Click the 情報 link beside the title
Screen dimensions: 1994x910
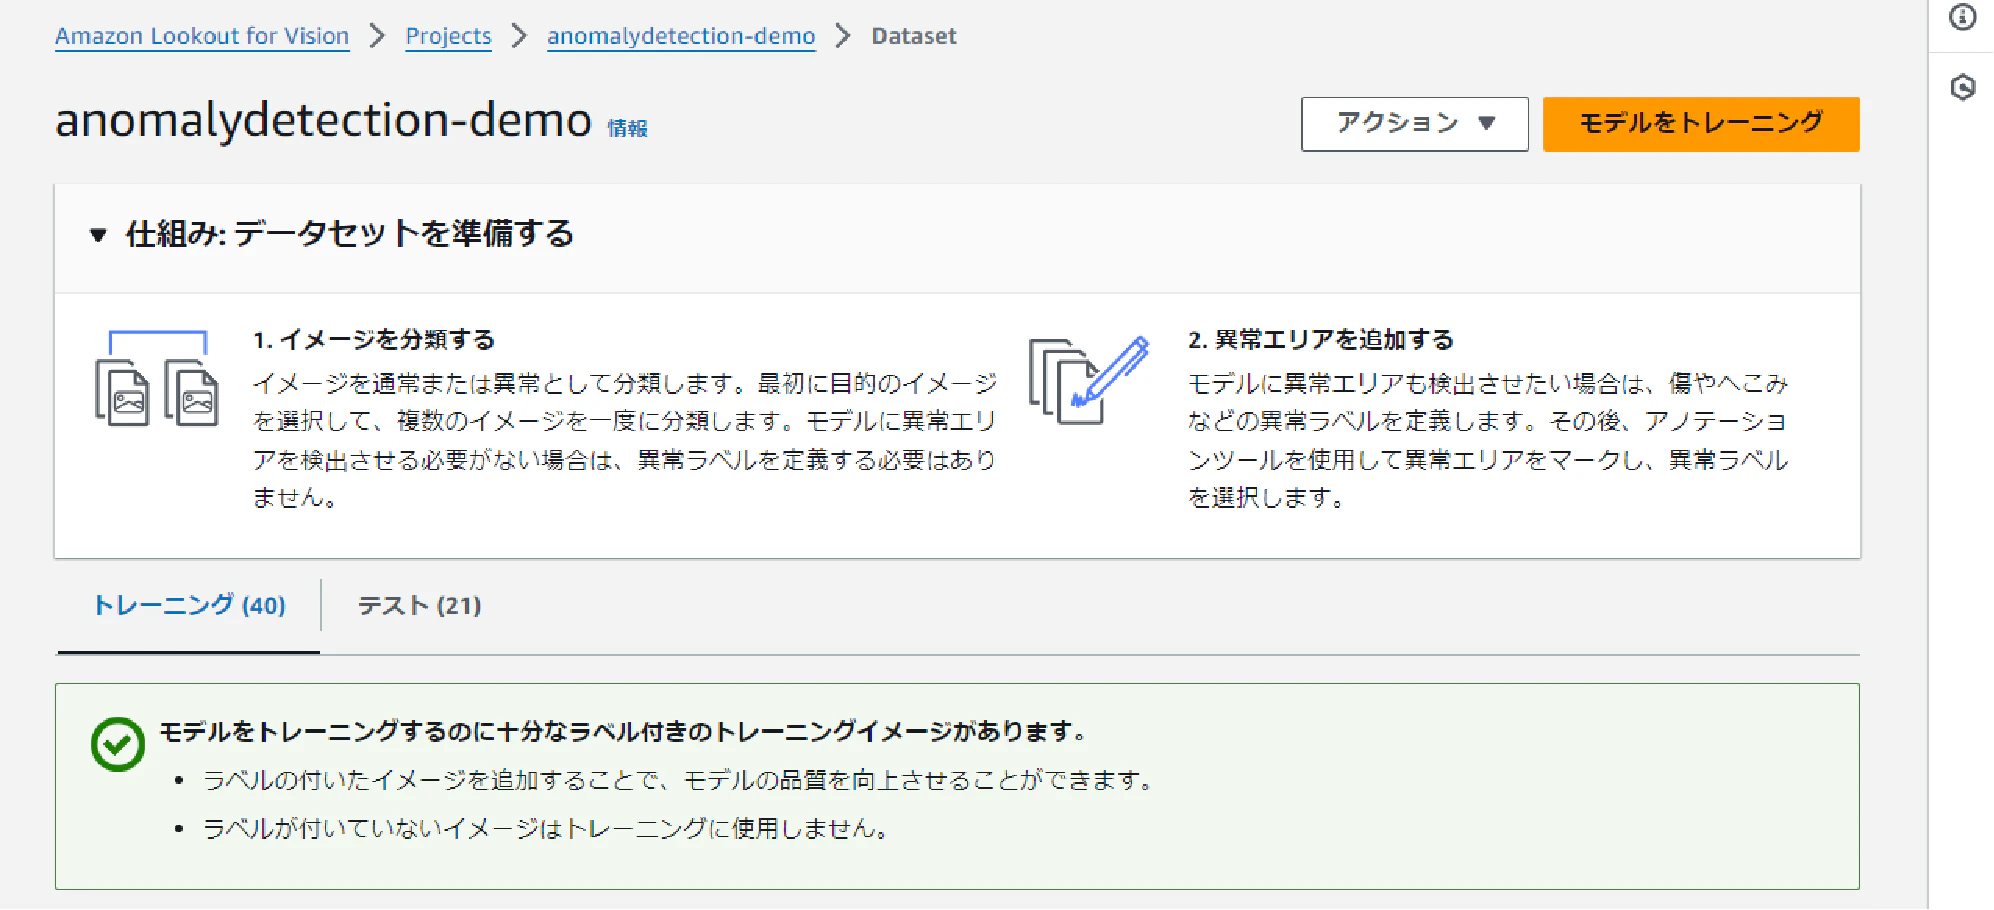coord(627,128)
